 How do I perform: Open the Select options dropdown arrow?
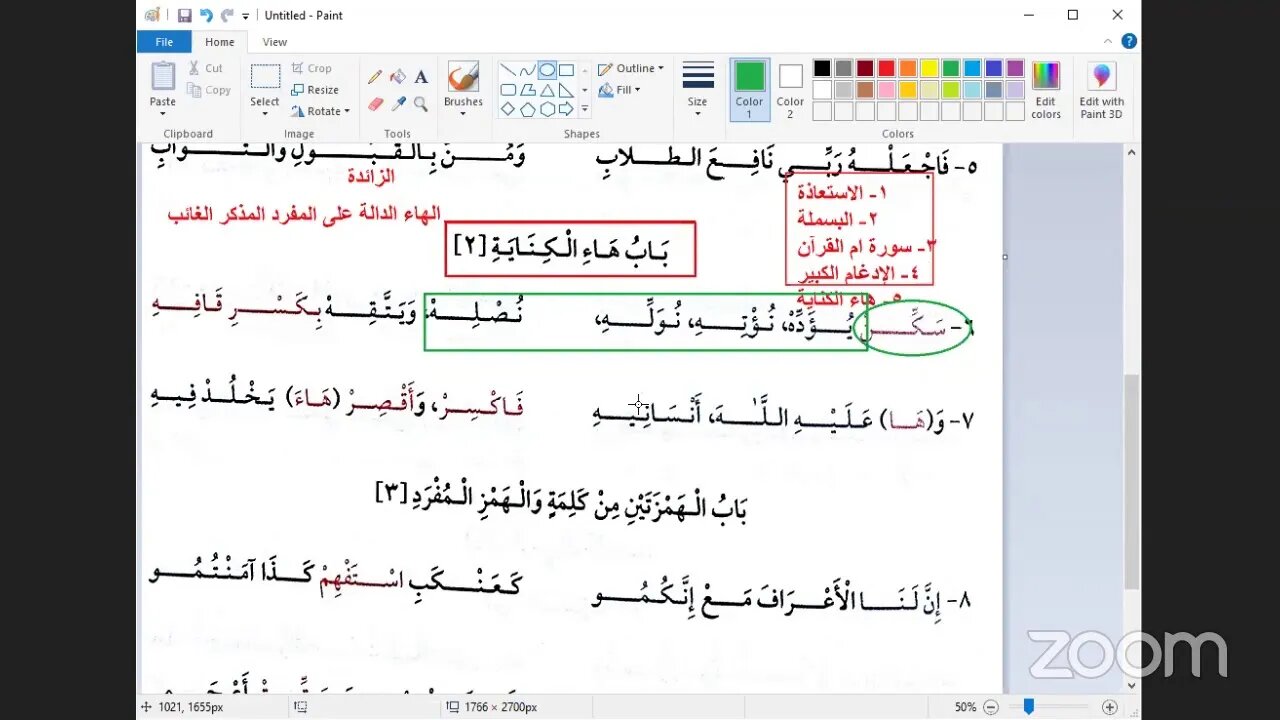[x=265, y=113]
